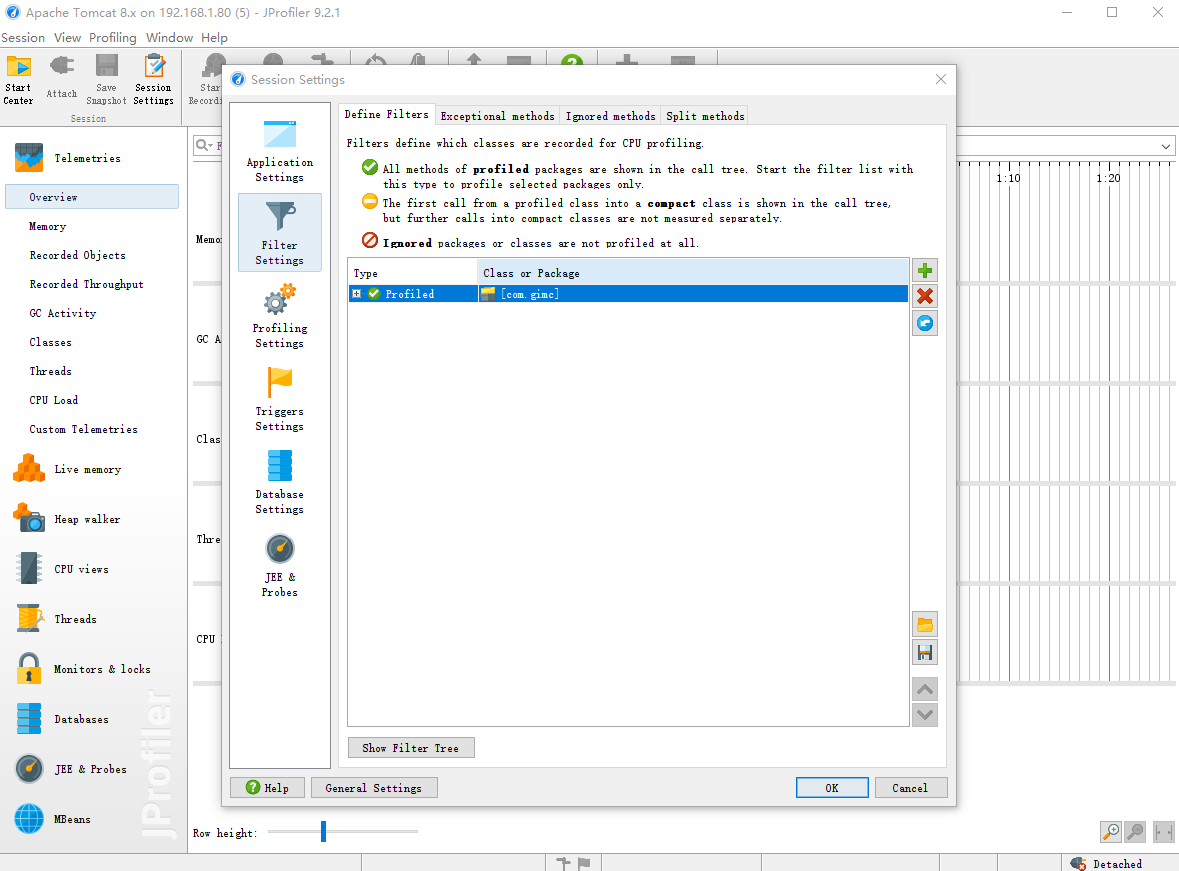
Task: Save filters using floppy disk icon
Action: click(925, 652)
